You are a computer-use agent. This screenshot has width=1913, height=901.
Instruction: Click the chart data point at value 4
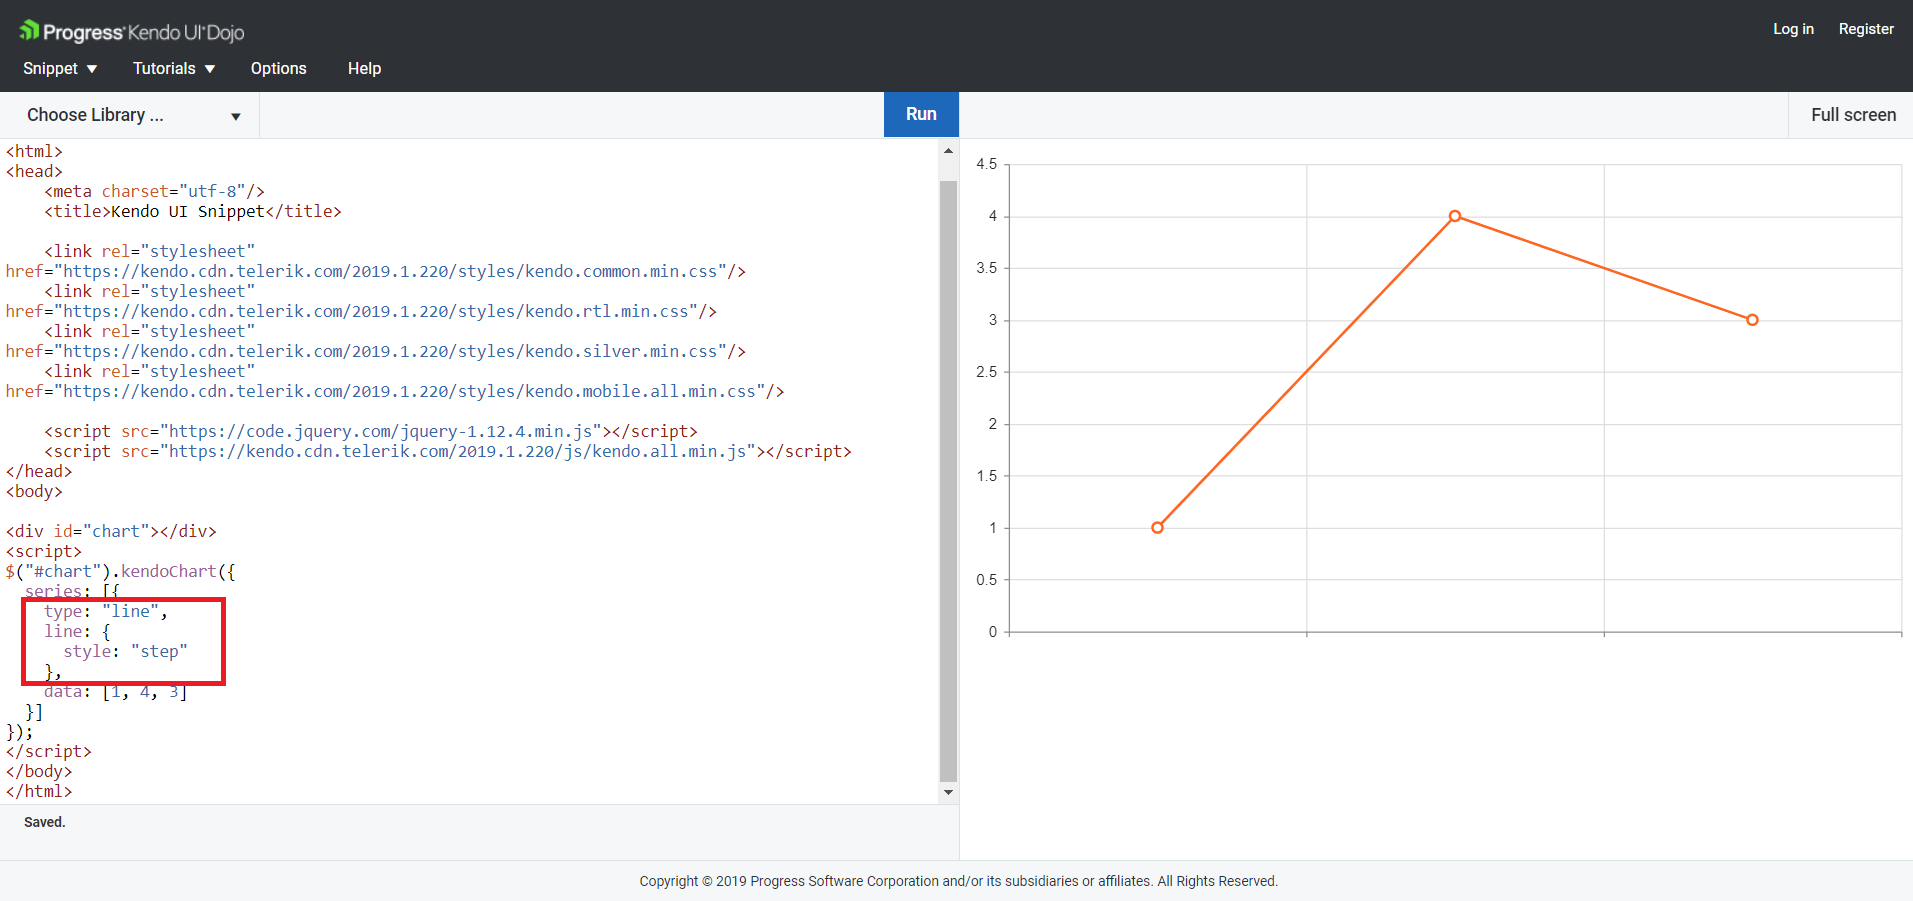click(1455, 216)
